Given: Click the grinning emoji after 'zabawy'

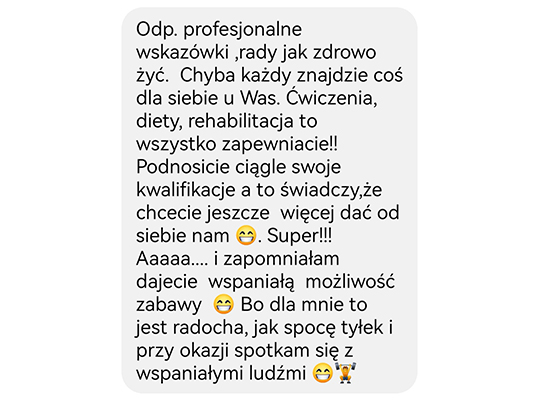Looking at the screenshot, I should 223,305.
